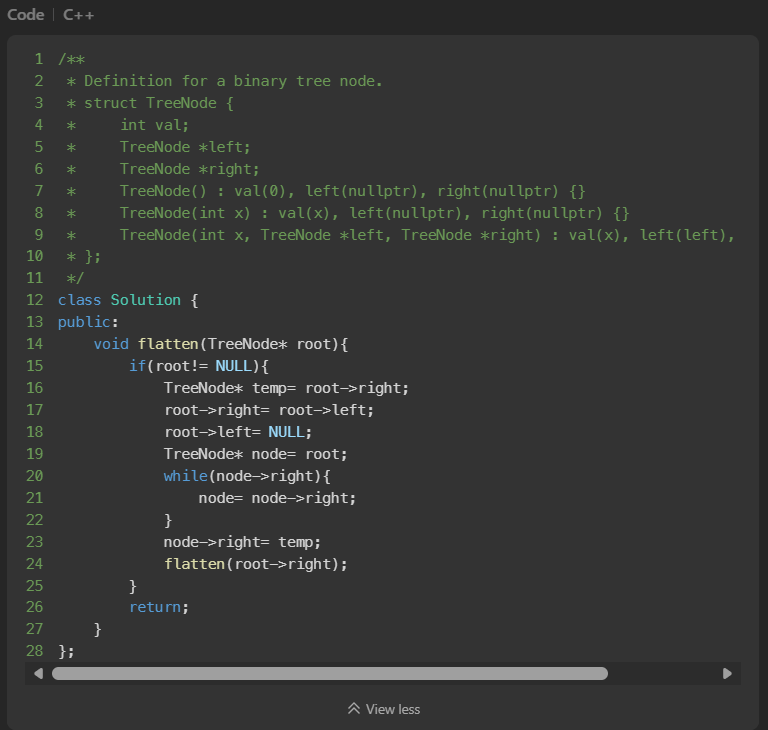Click 'TreeNode(int x) : val(x)' line 8
This screenshot has width=768, height=730.
pyautogui.click(x=375, y=213)
